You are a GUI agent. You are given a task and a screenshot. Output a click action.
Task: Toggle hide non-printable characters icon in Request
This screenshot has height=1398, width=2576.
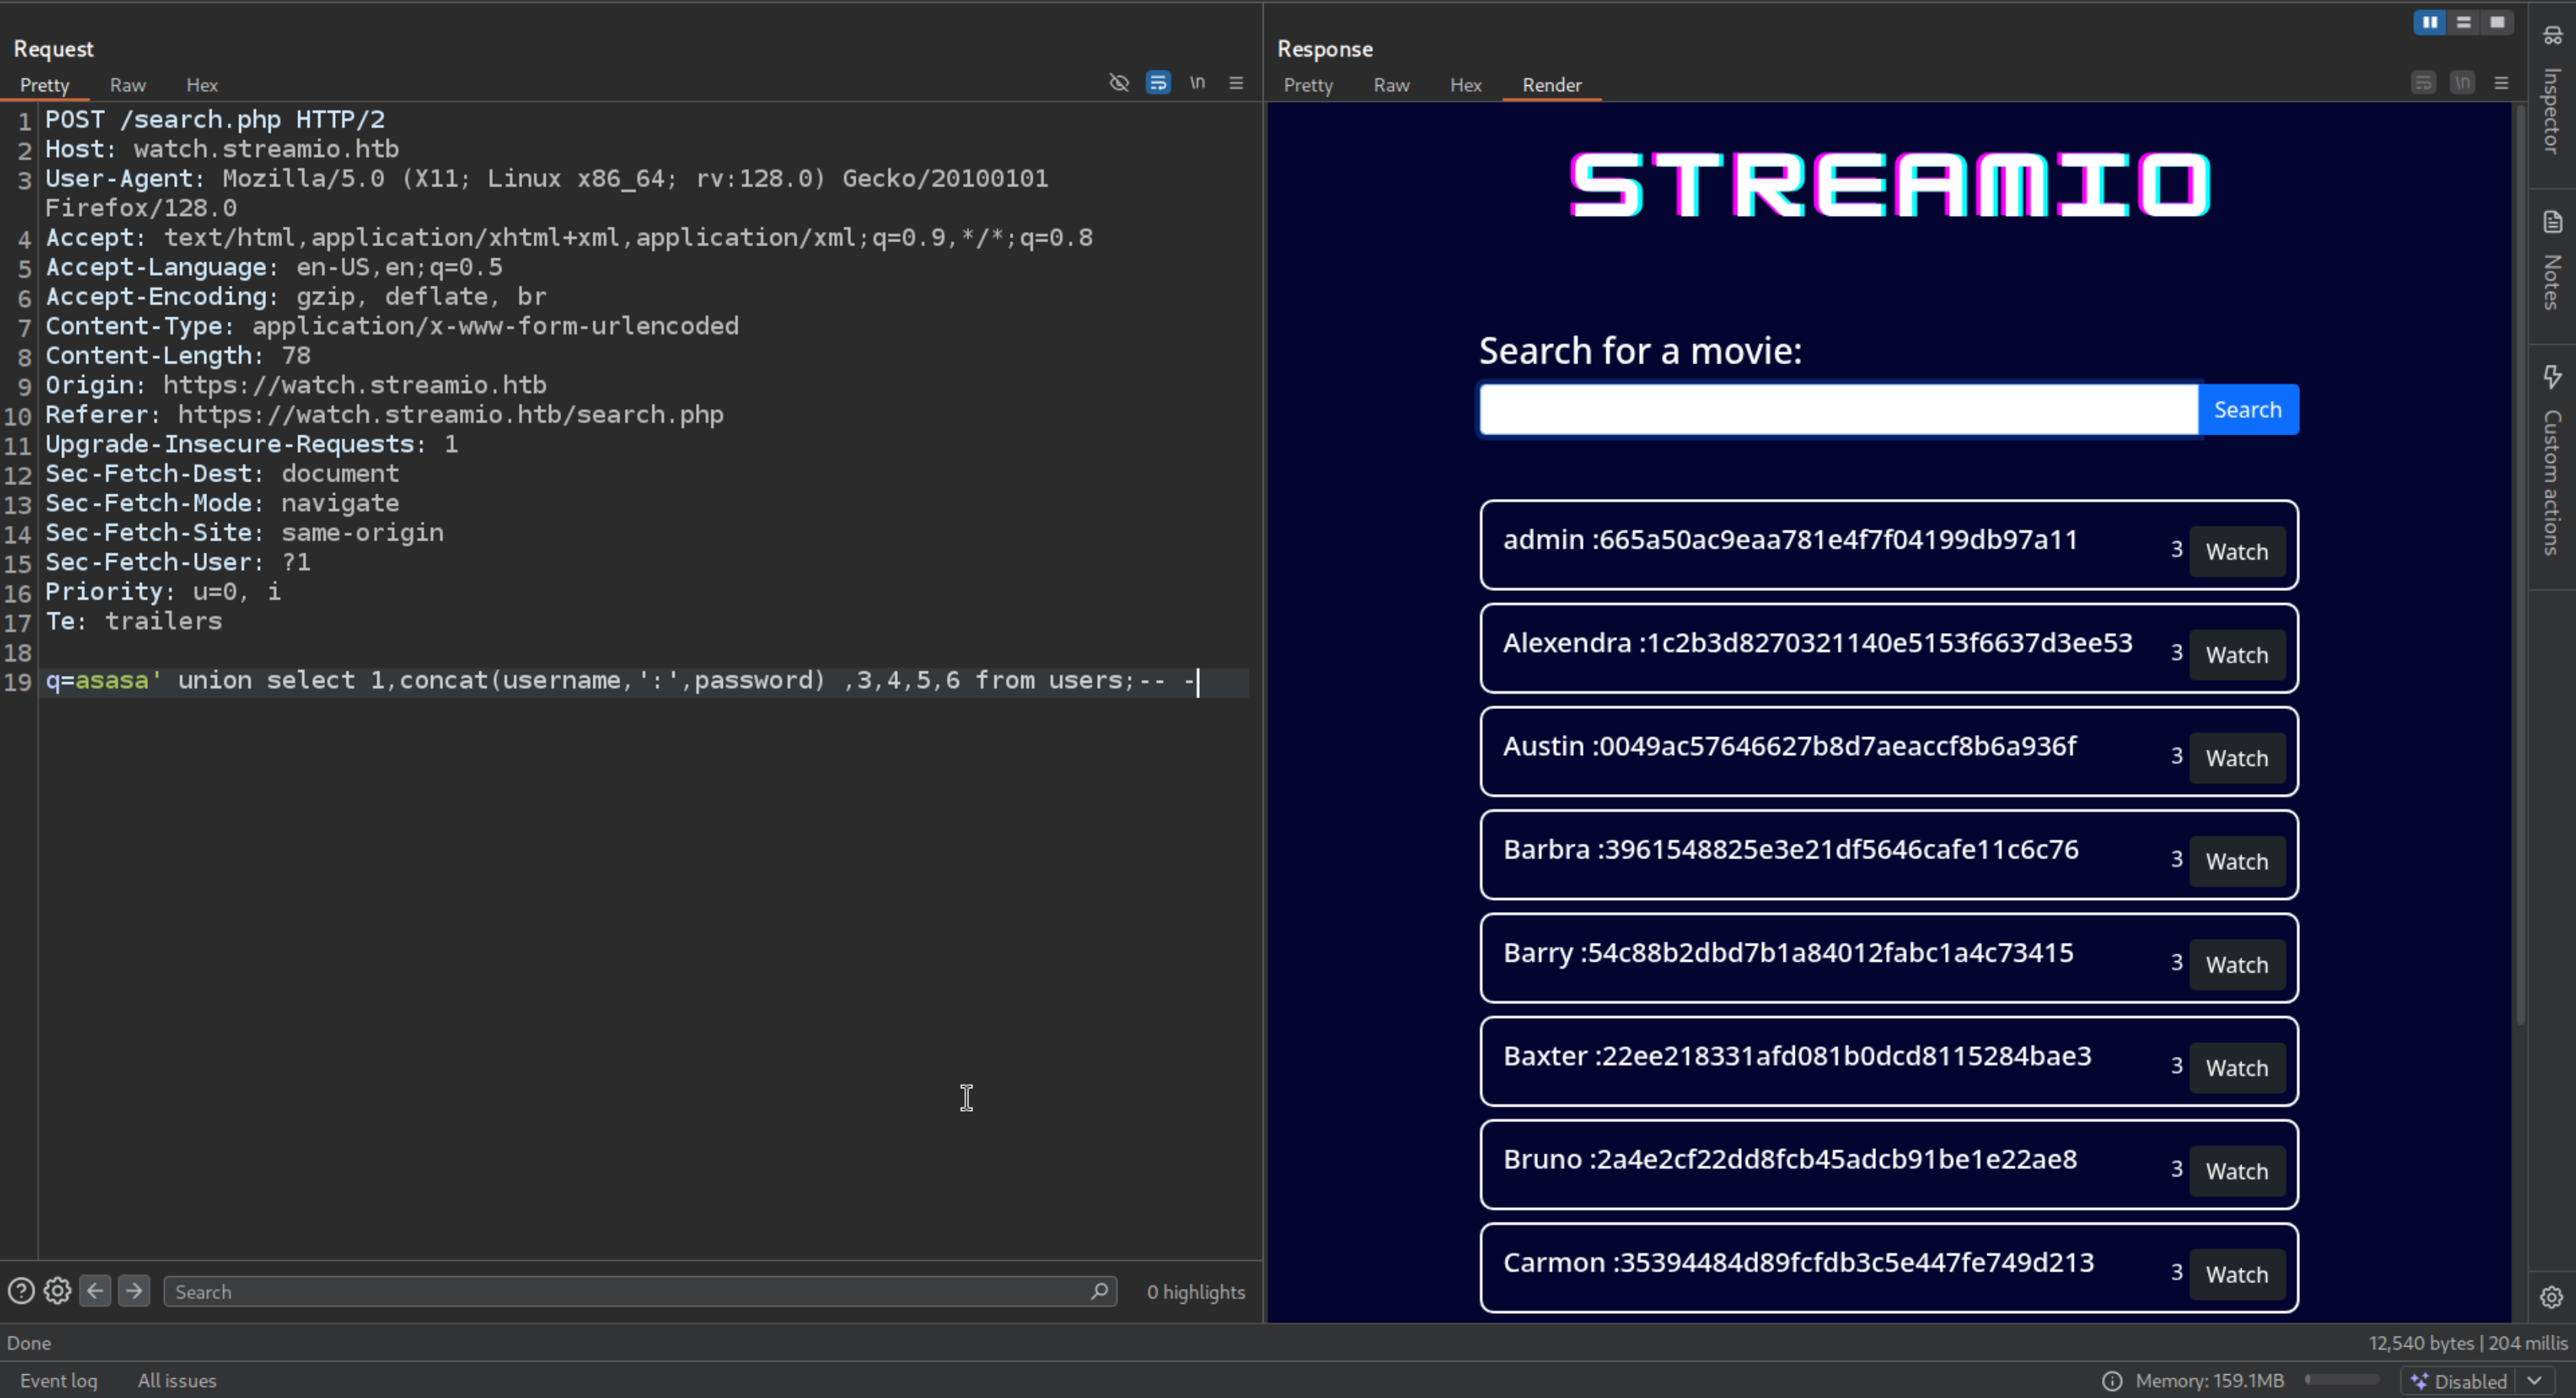(x=1119, y=83)
